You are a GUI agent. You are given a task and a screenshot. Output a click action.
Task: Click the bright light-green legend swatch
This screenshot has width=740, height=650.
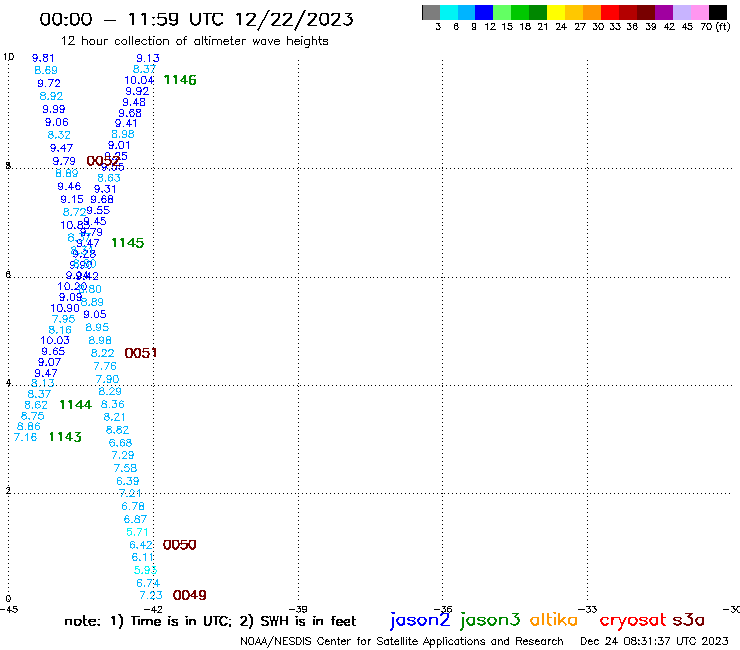[x=502, y=12]
